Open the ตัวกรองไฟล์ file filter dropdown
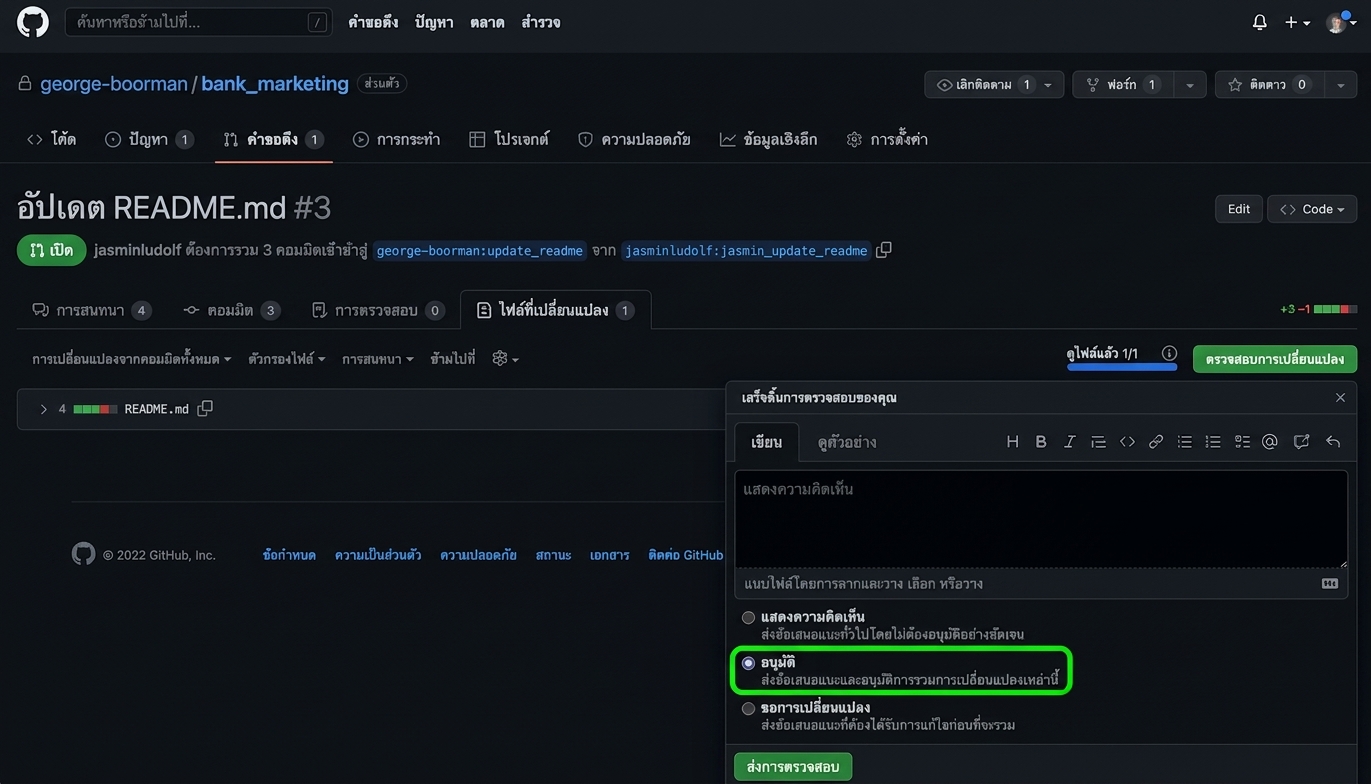The image size is (1371, 784). click(x=286, y=359)
